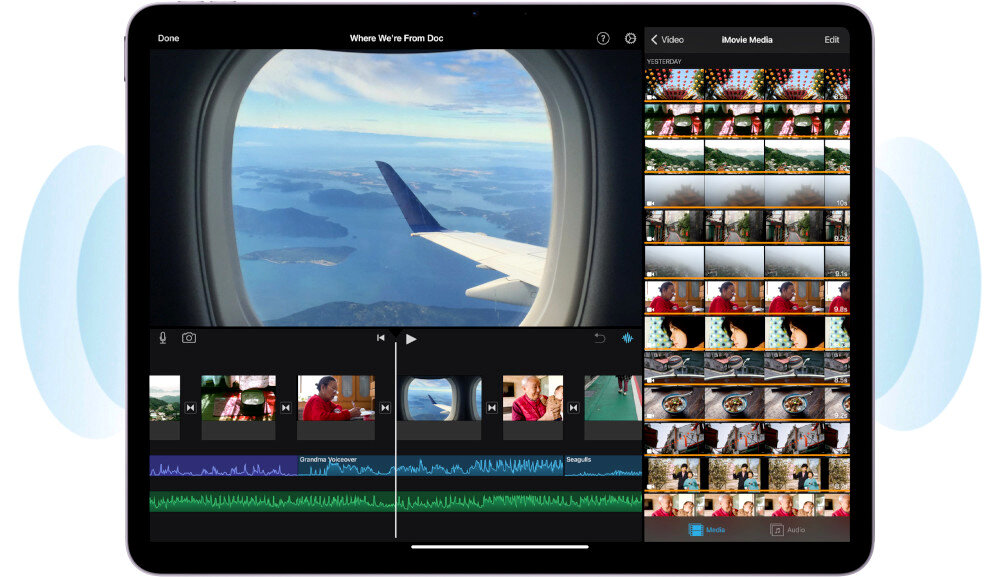Skip playhead back to the beginning
Viewport: 1000px width, 577px height.
[x=381, y=338]
